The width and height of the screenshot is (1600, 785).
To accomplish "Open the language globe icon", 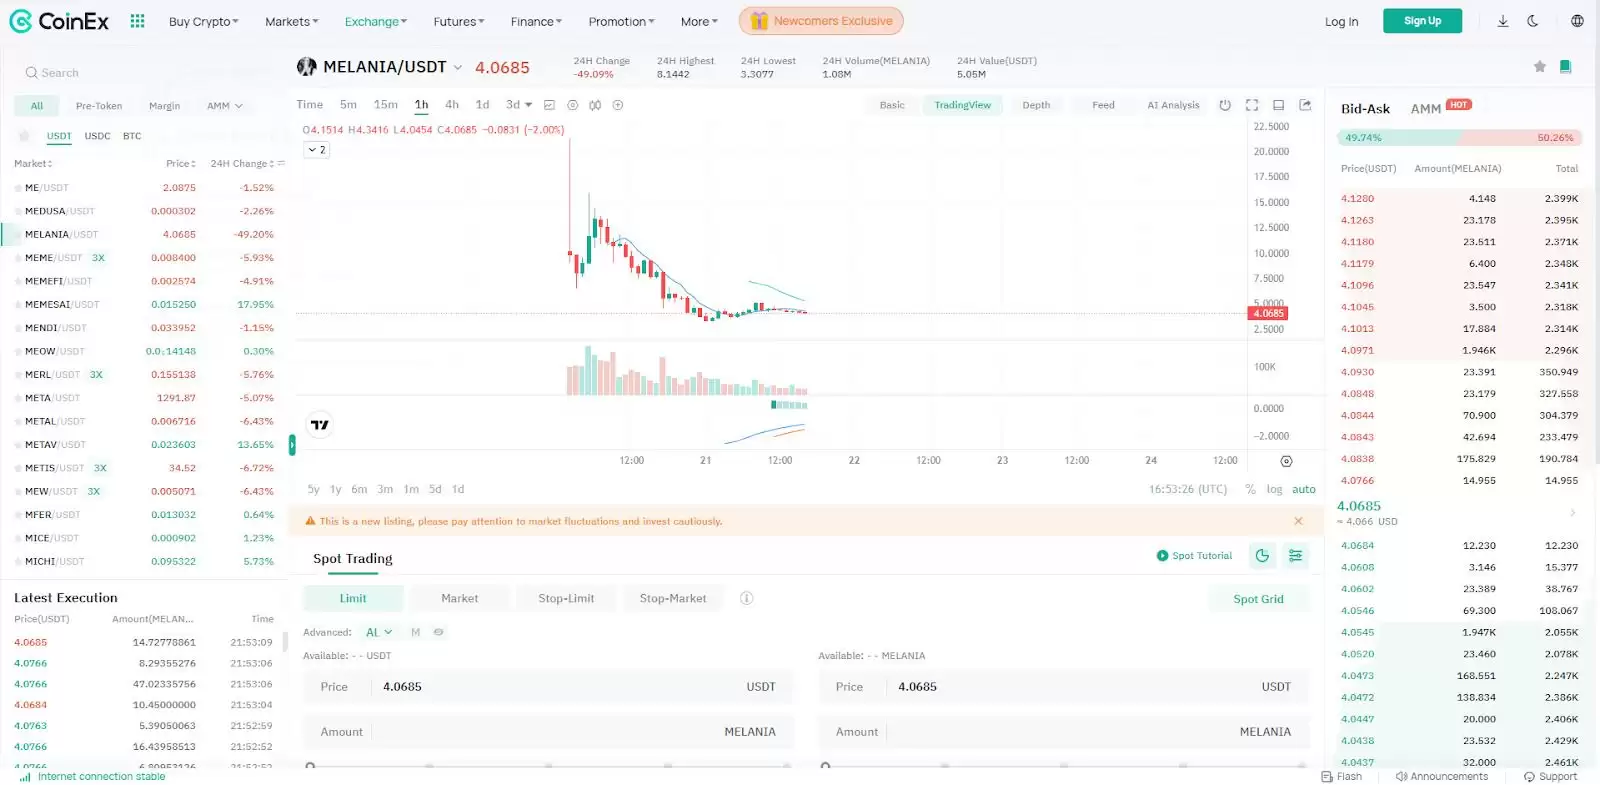I will (x=1577, y=21).
